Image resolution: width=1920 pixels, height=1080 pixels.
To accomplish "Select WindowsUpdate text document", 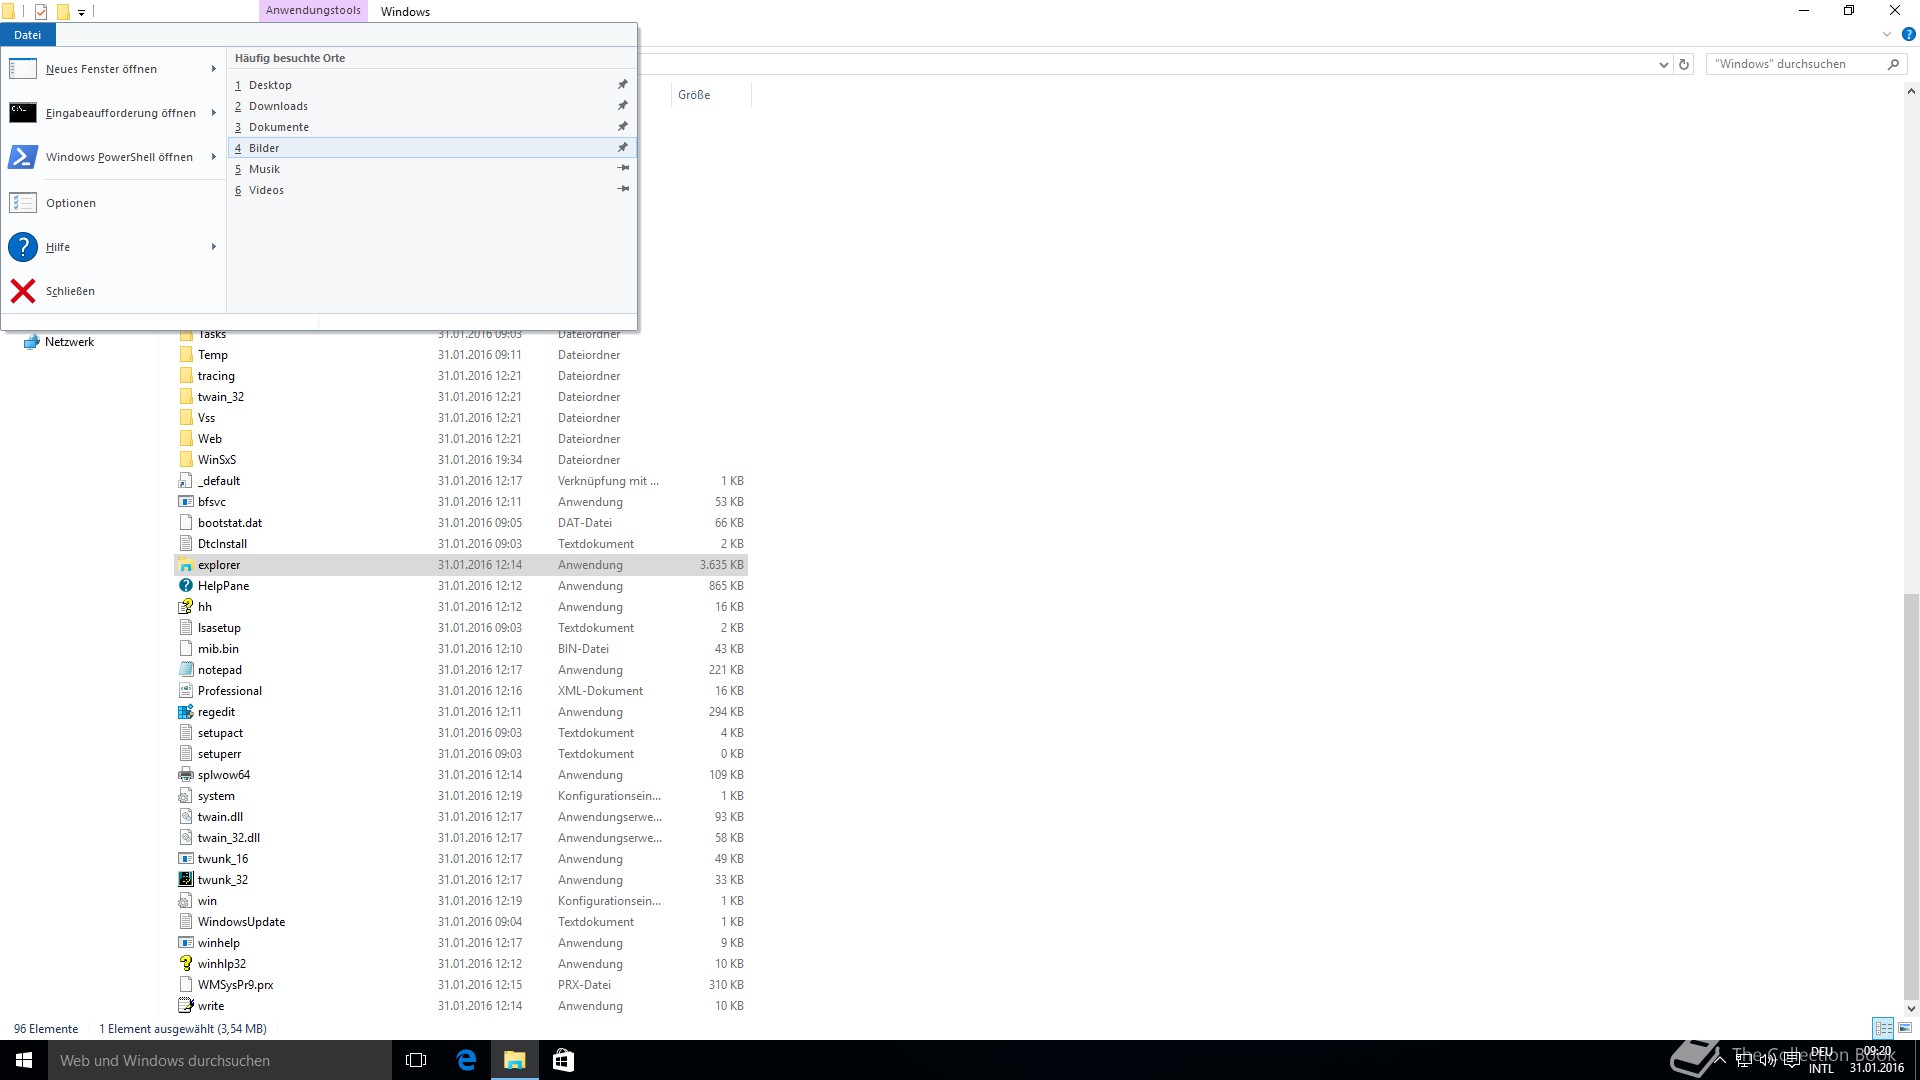I will [231, 922].
